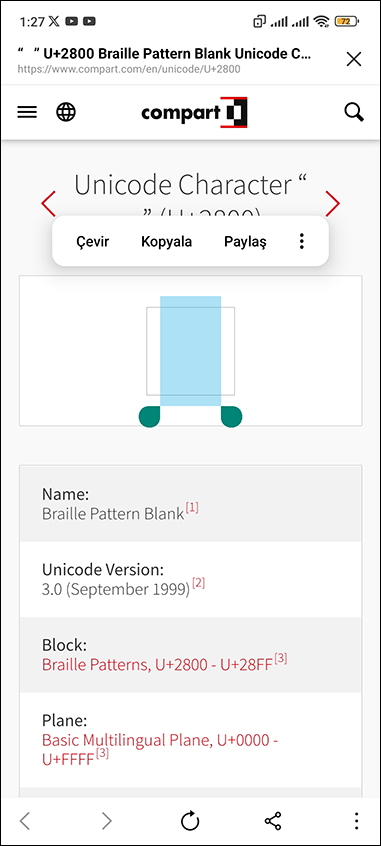Reload the page with refresh icon
Viewport: 381px width, 846px height.
pyautogui.click(x=190, y=821)
